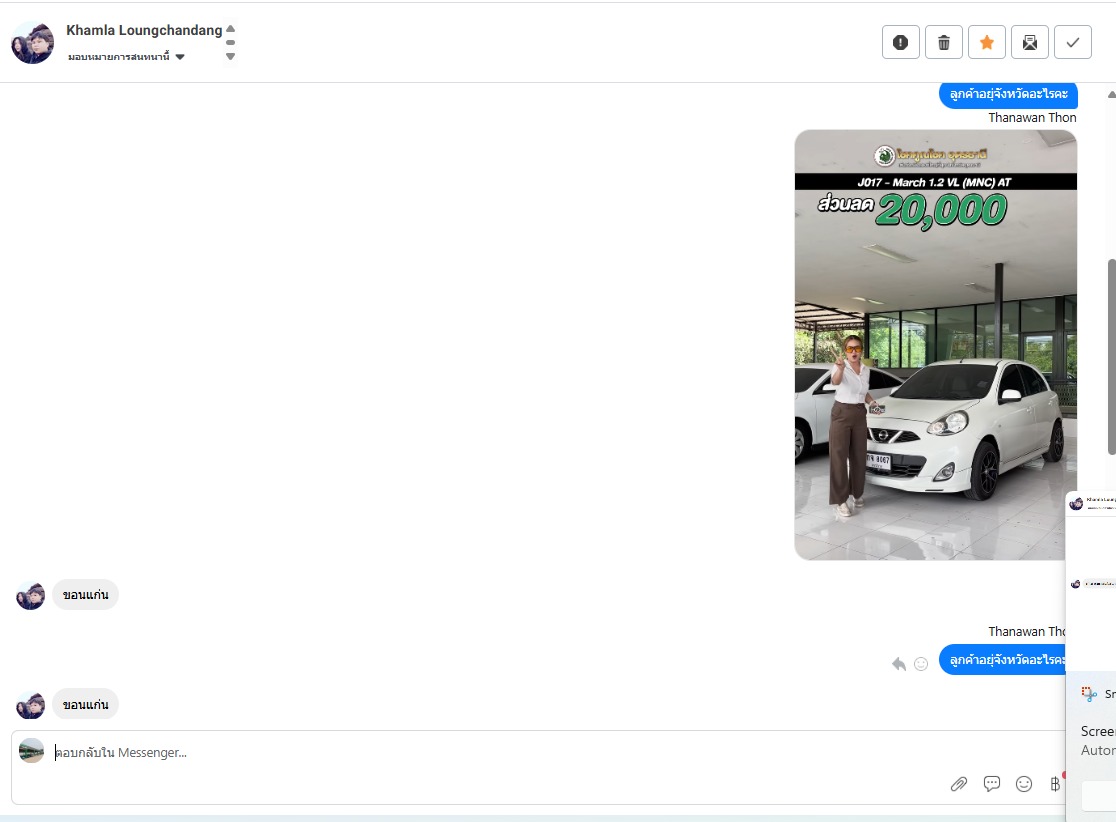Image resolution: width=1116 pixels, height=822 pixels.
Task: Open Khamla Loungchandang profile picture in header
Action: (x=33, y=43)
